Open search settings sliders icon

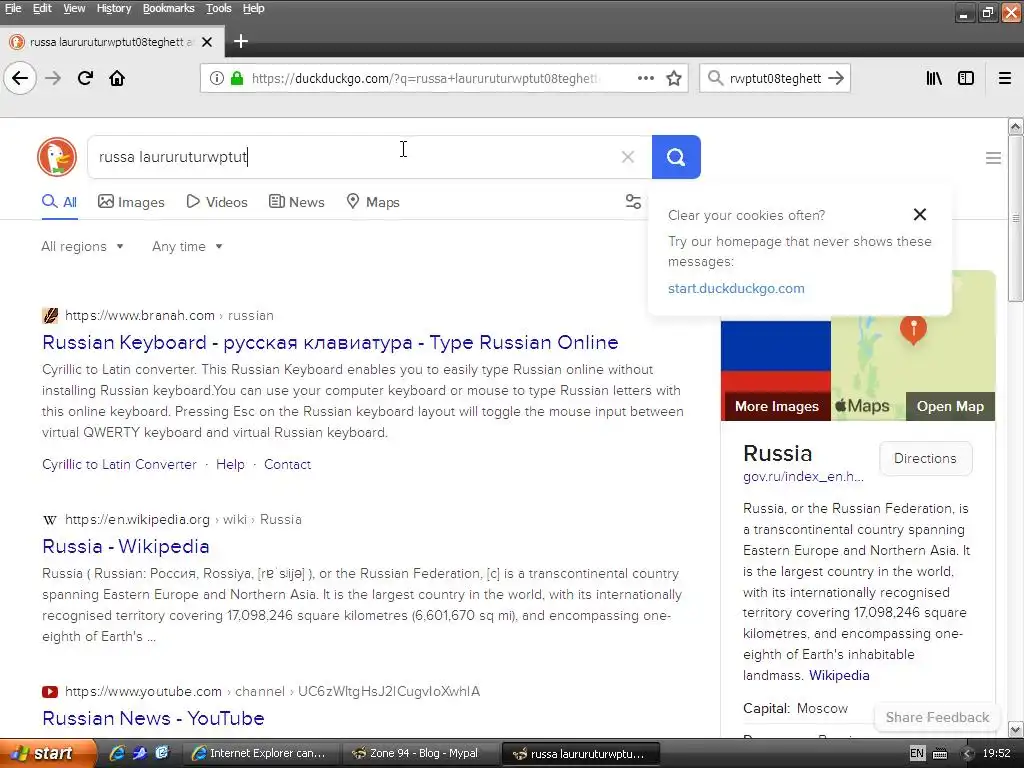(x=633, y=202)
